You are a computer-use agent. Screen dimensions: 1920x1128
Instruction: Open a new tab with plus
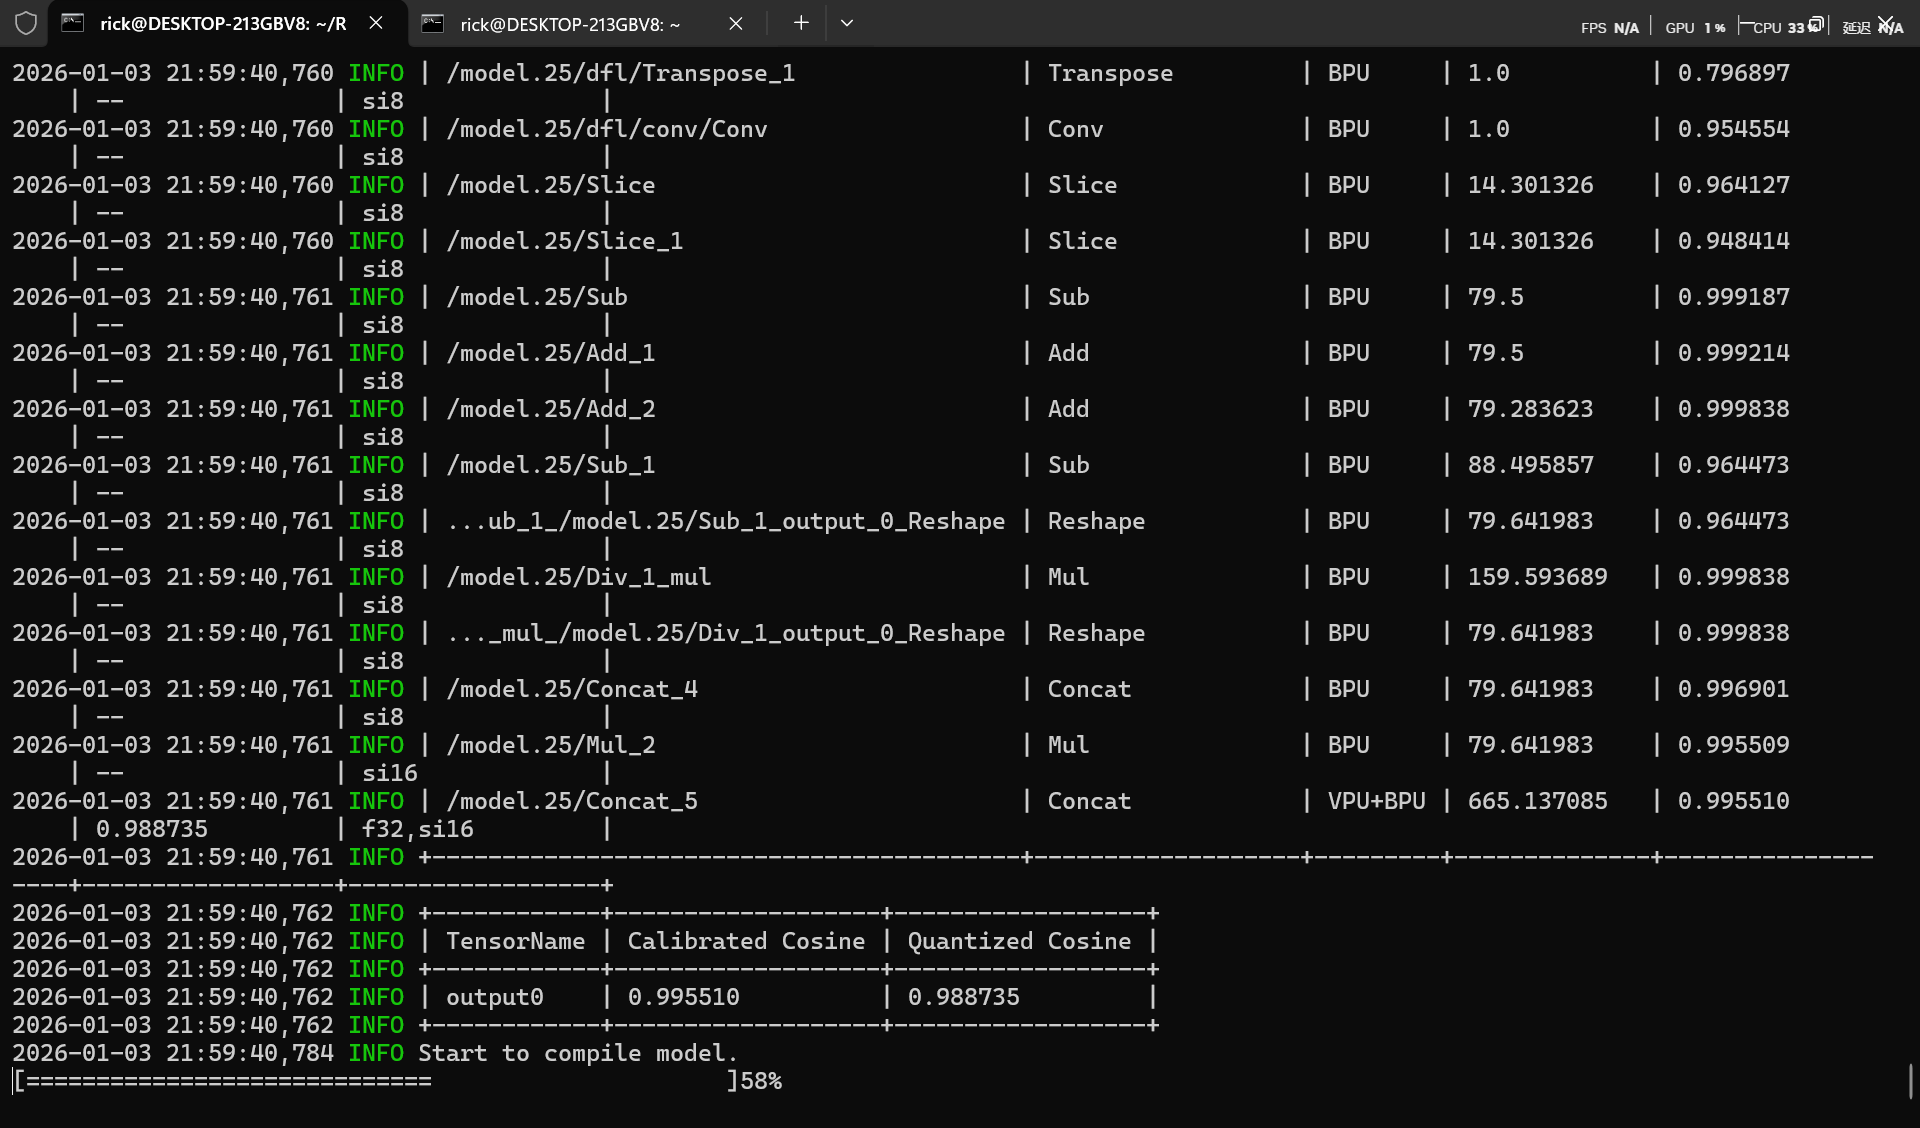[801, 23]
